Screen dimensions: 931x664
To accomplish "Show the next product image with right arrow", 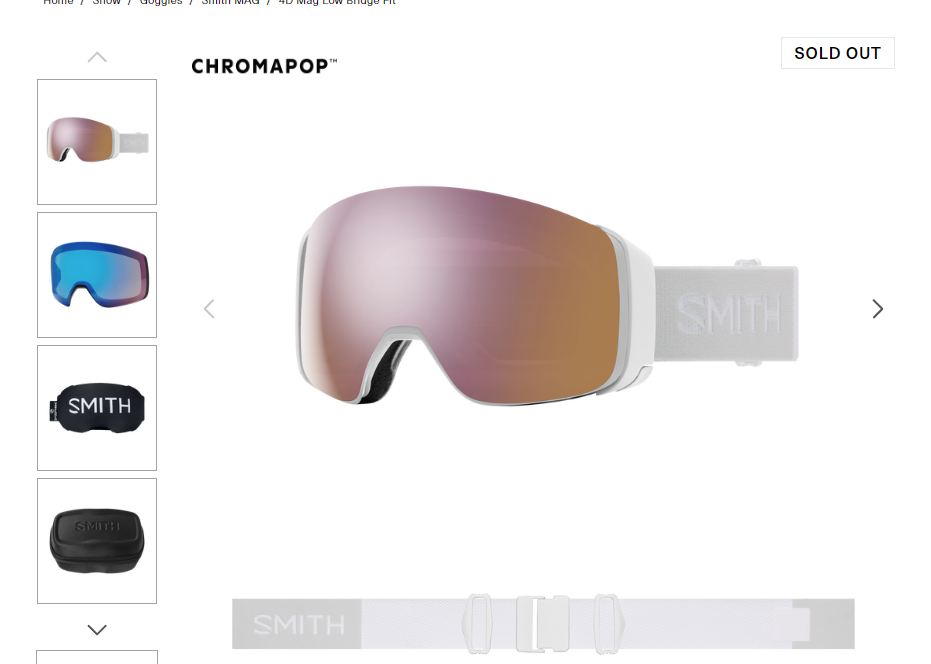I will [x=878, y=309].
